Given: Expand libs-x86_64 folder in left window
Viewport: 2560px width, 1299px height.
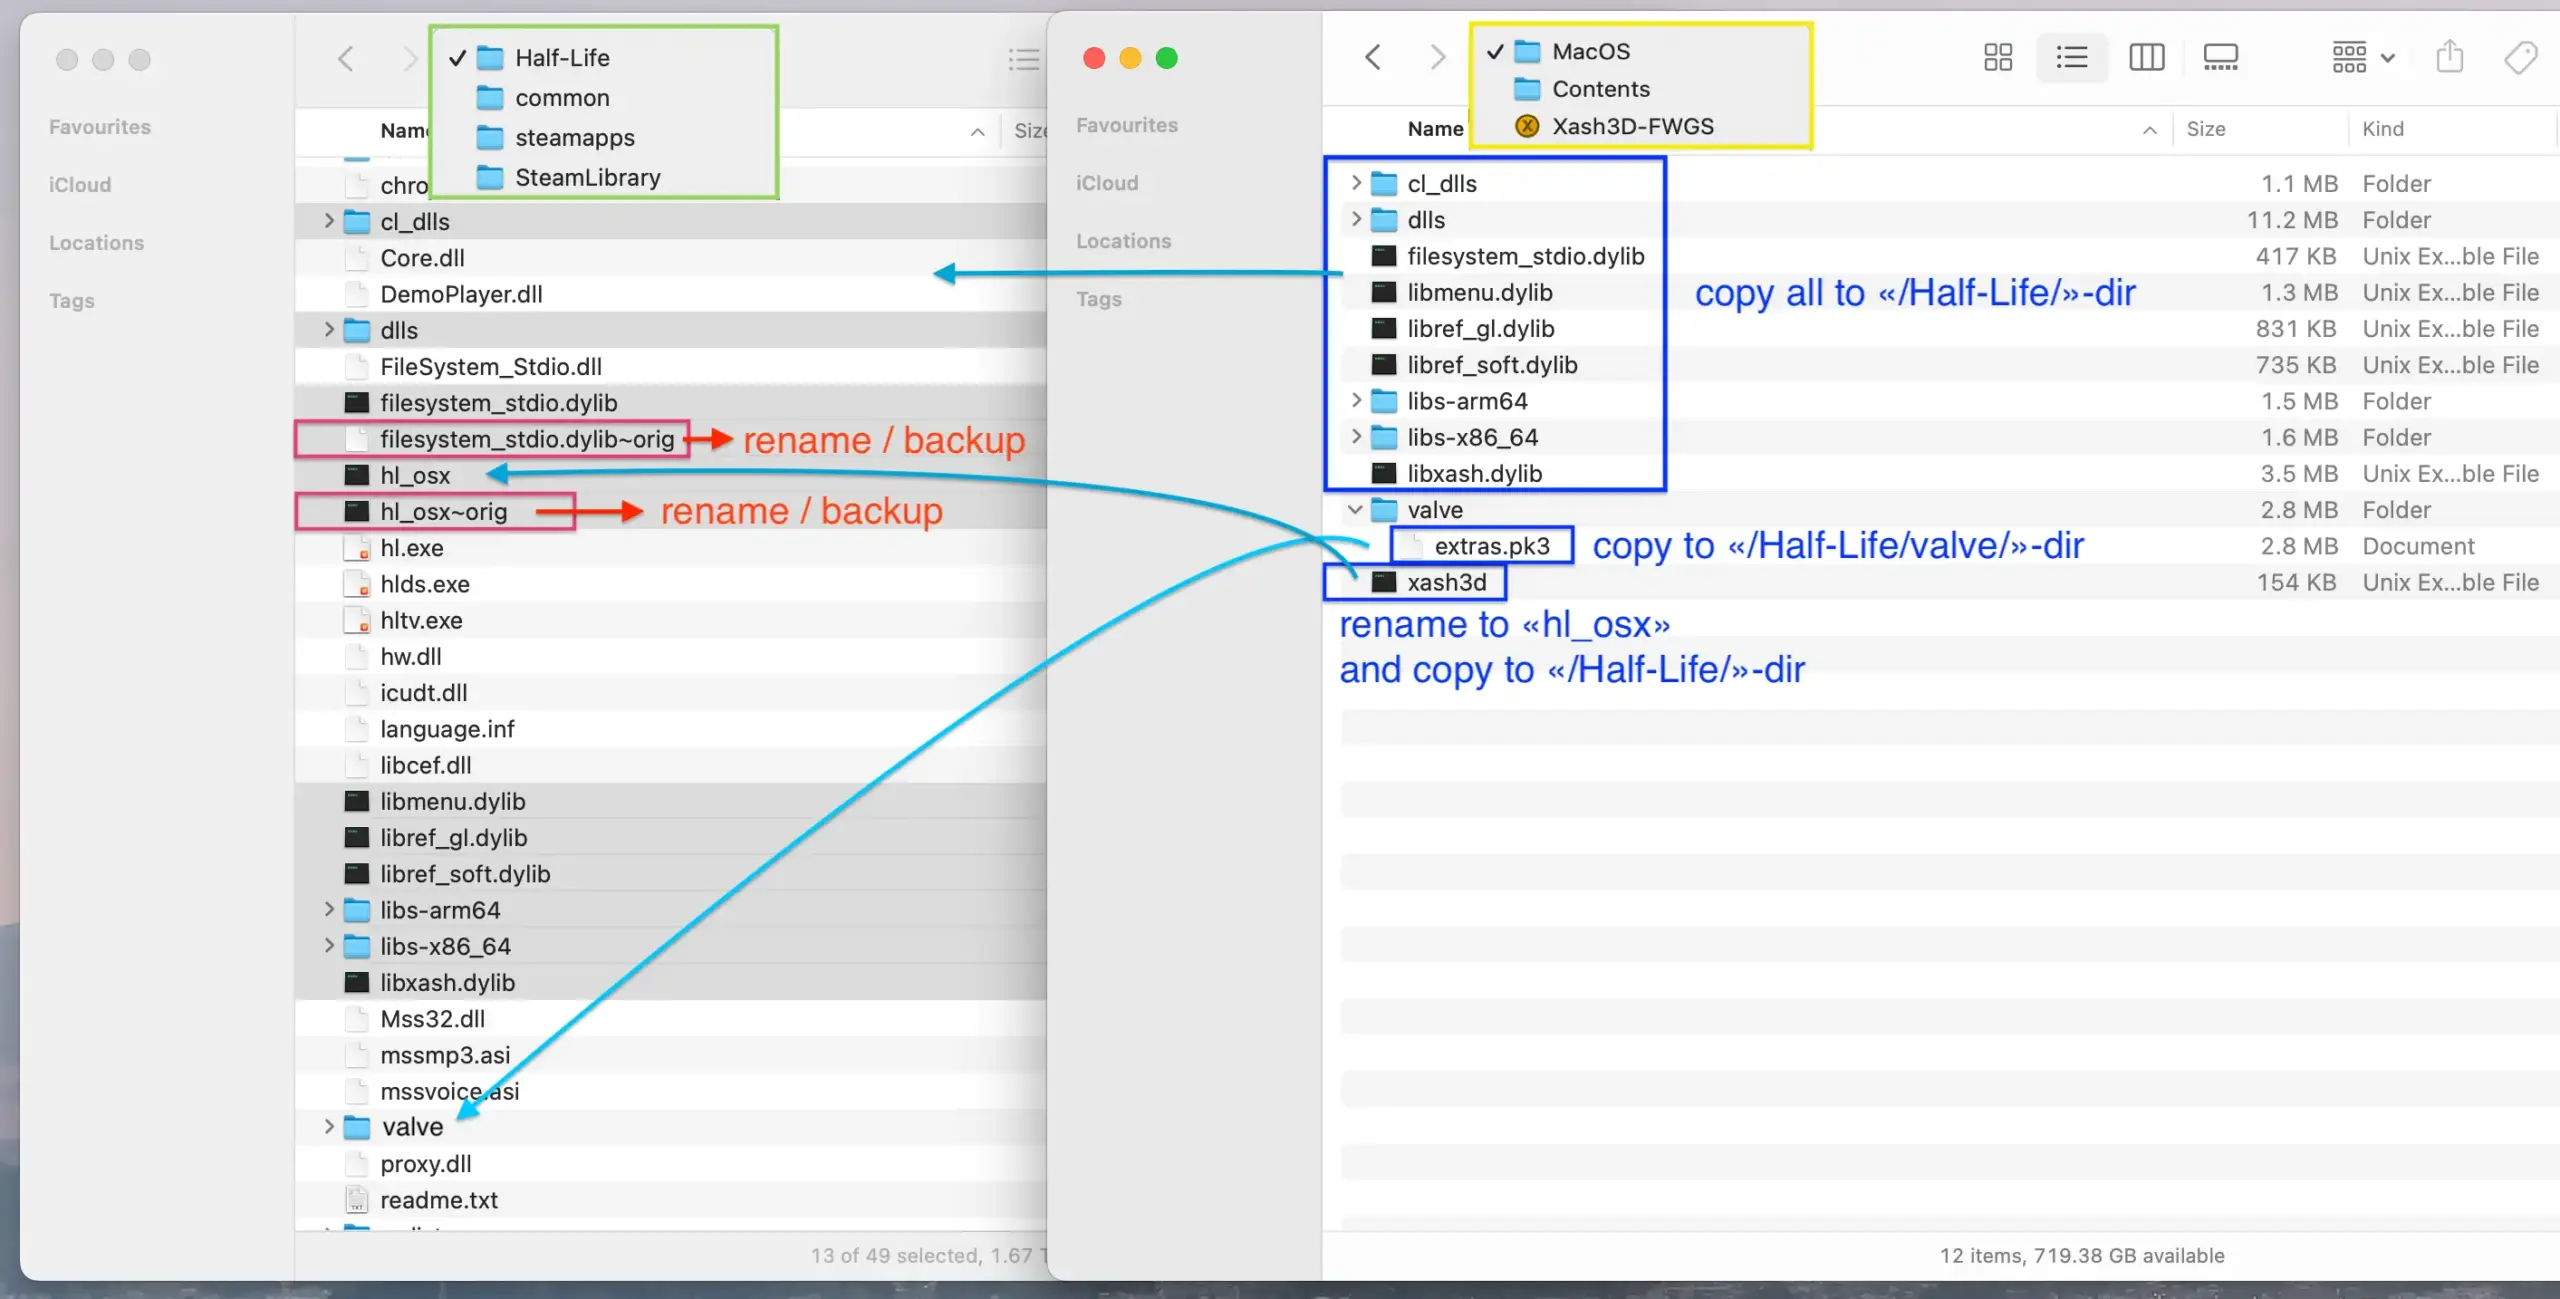Looking at the screenshot, I should 328,946.
